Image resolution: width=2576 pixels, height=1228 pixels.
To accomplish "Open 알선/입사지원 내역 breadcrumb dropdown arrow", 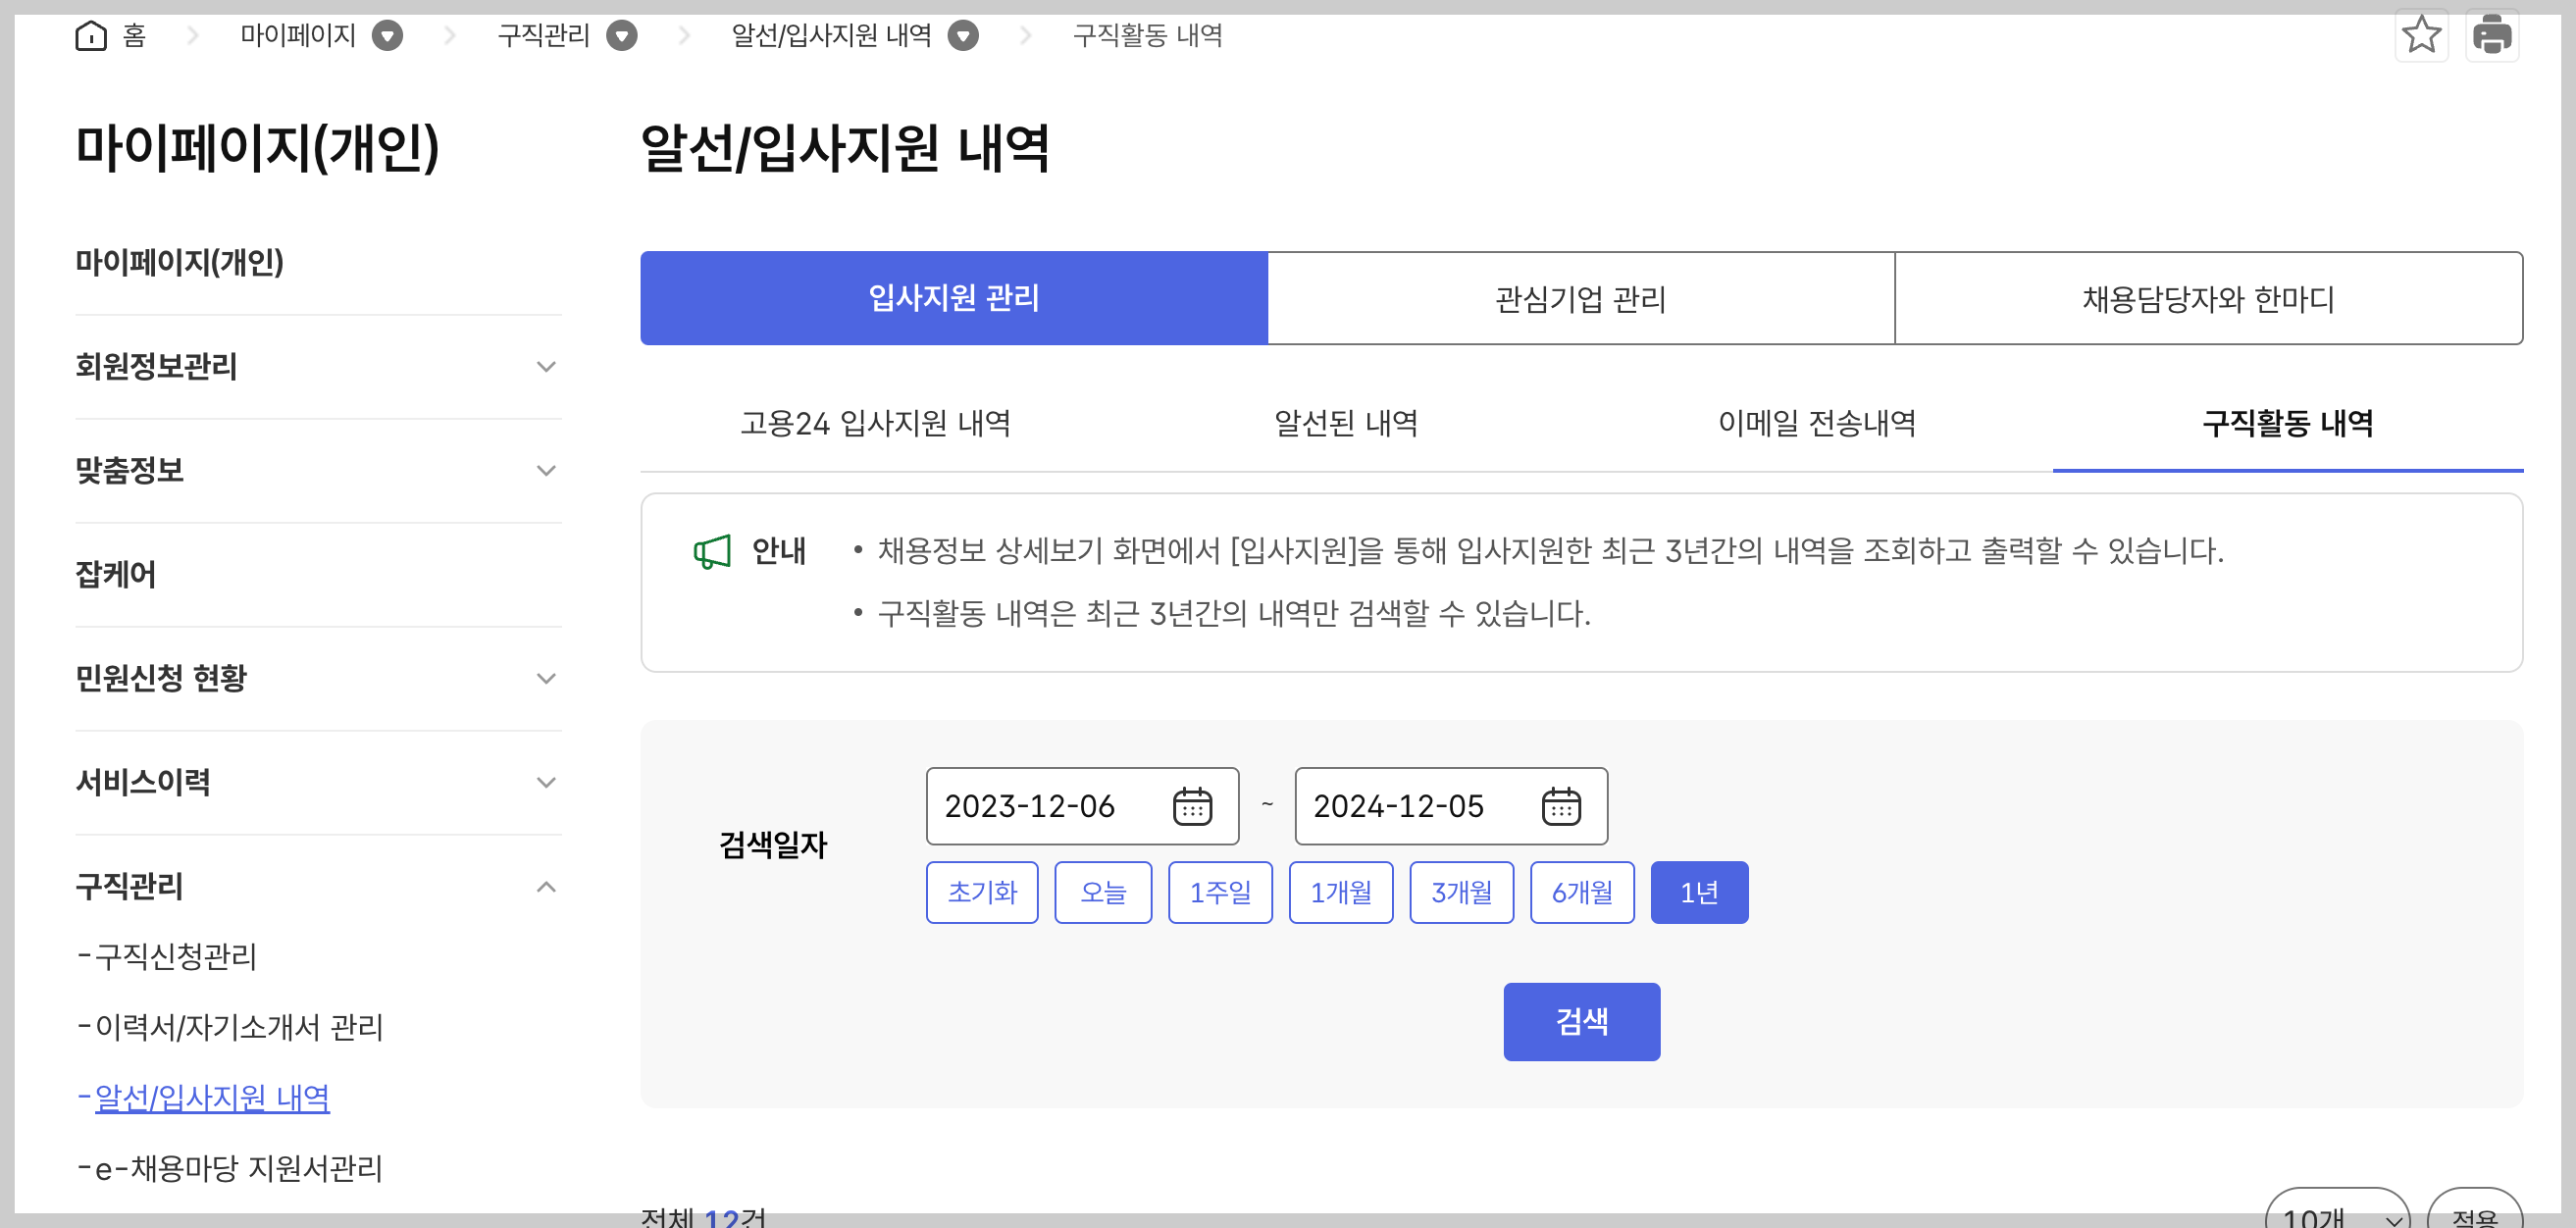I will (963, 36).
